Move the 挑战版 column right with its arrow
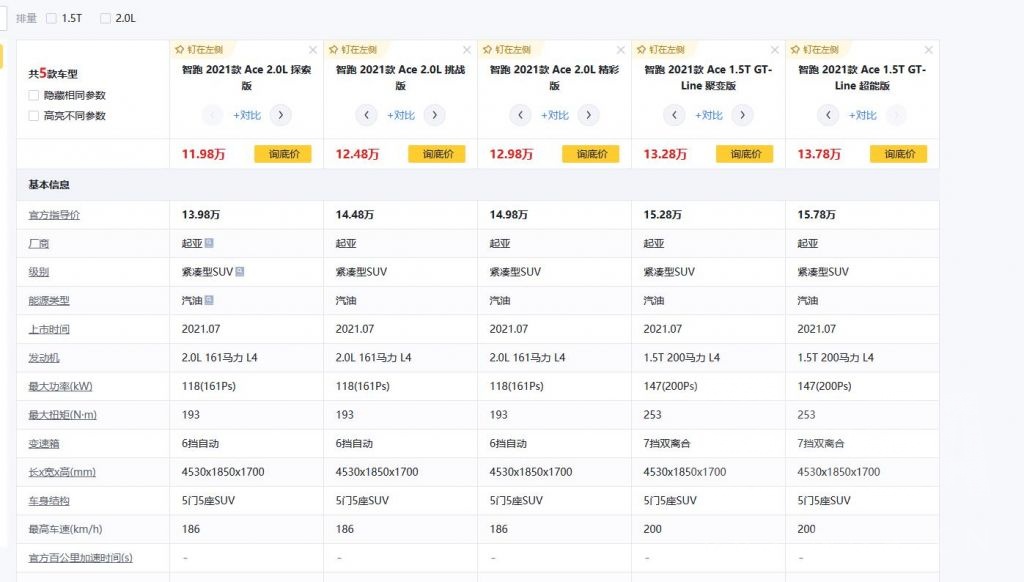The width and height of the screenshot is (1024, 582). pyautogui.click(x=434, y=115)
